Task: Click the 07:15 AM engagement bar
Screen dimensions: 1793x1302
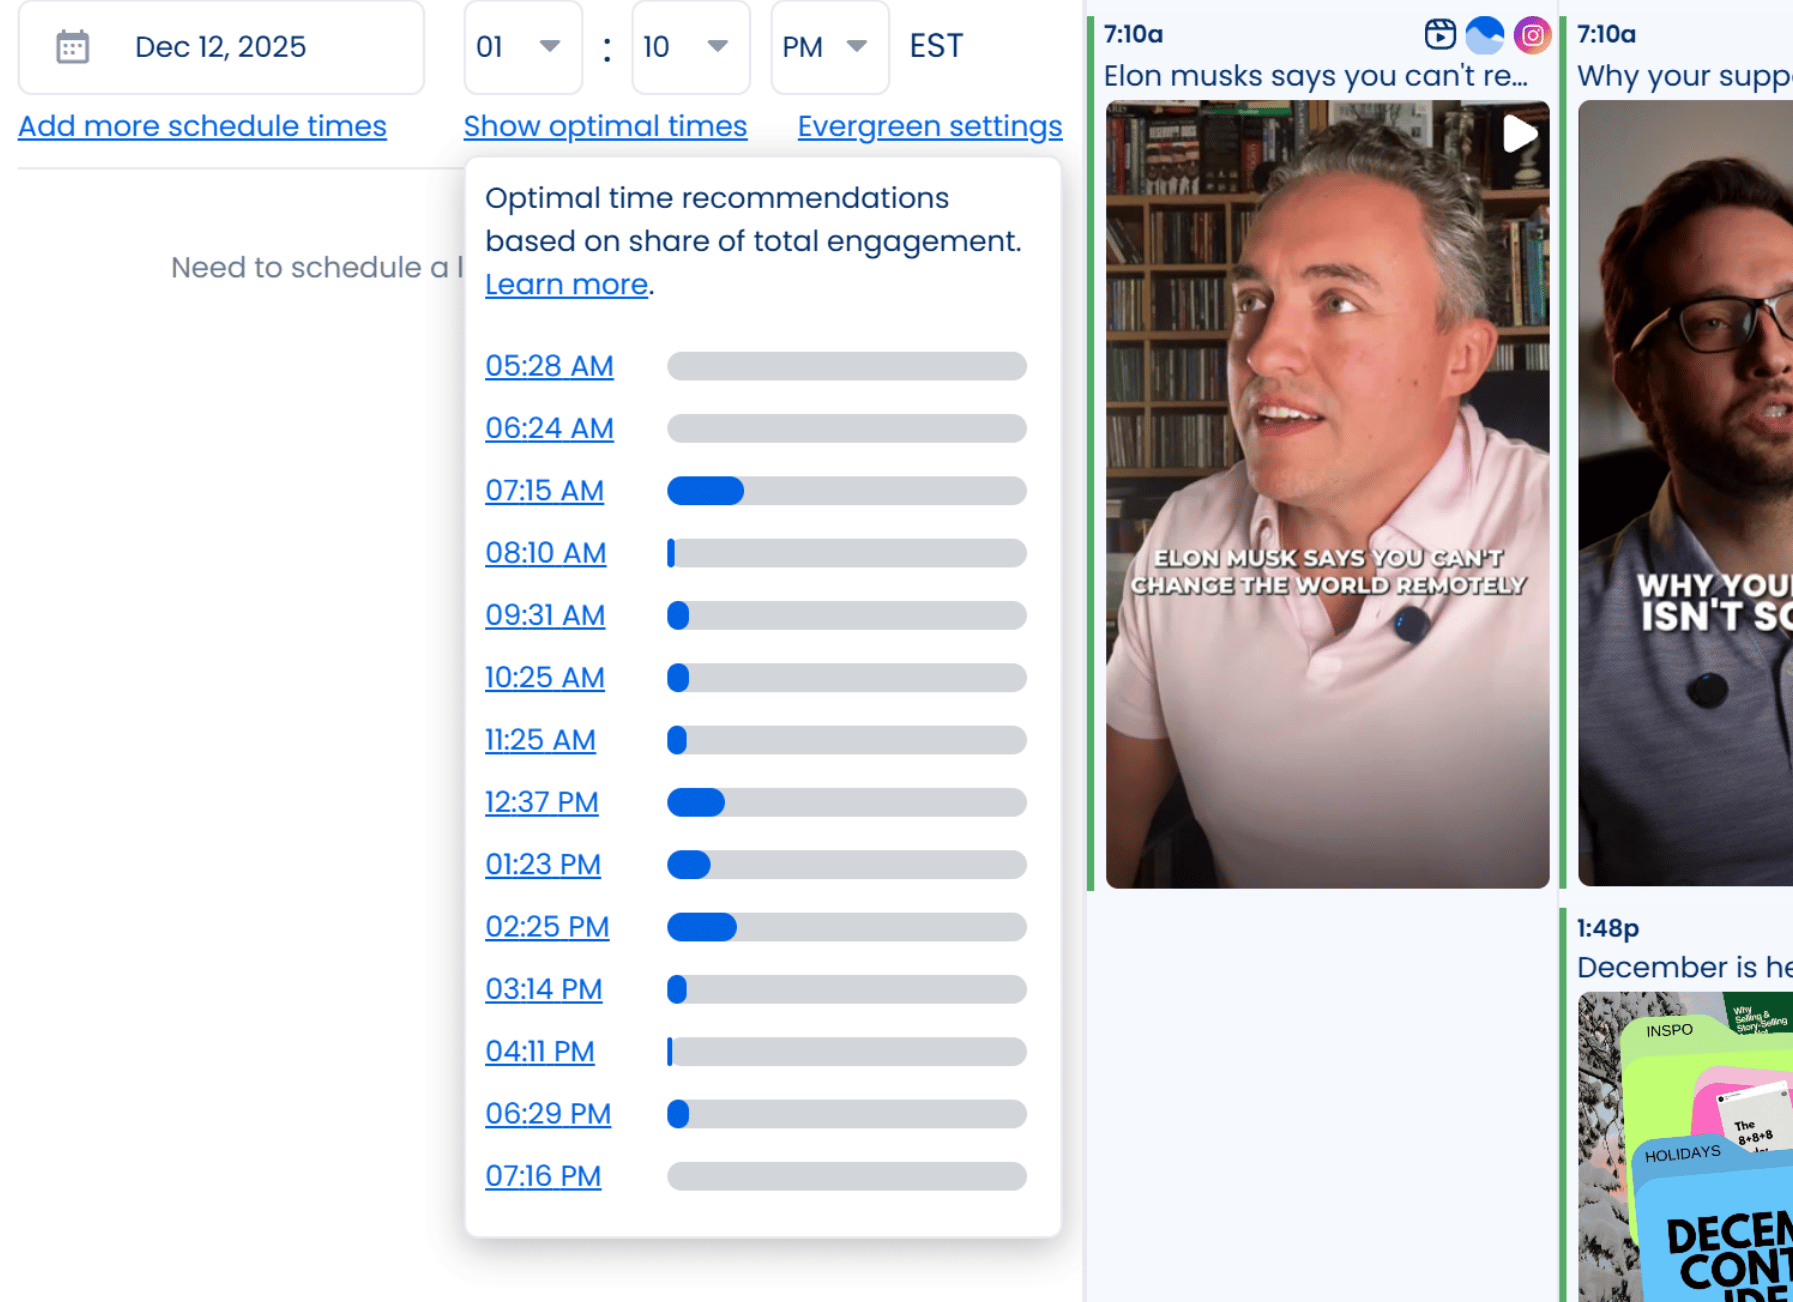Action: click(846, 491)
